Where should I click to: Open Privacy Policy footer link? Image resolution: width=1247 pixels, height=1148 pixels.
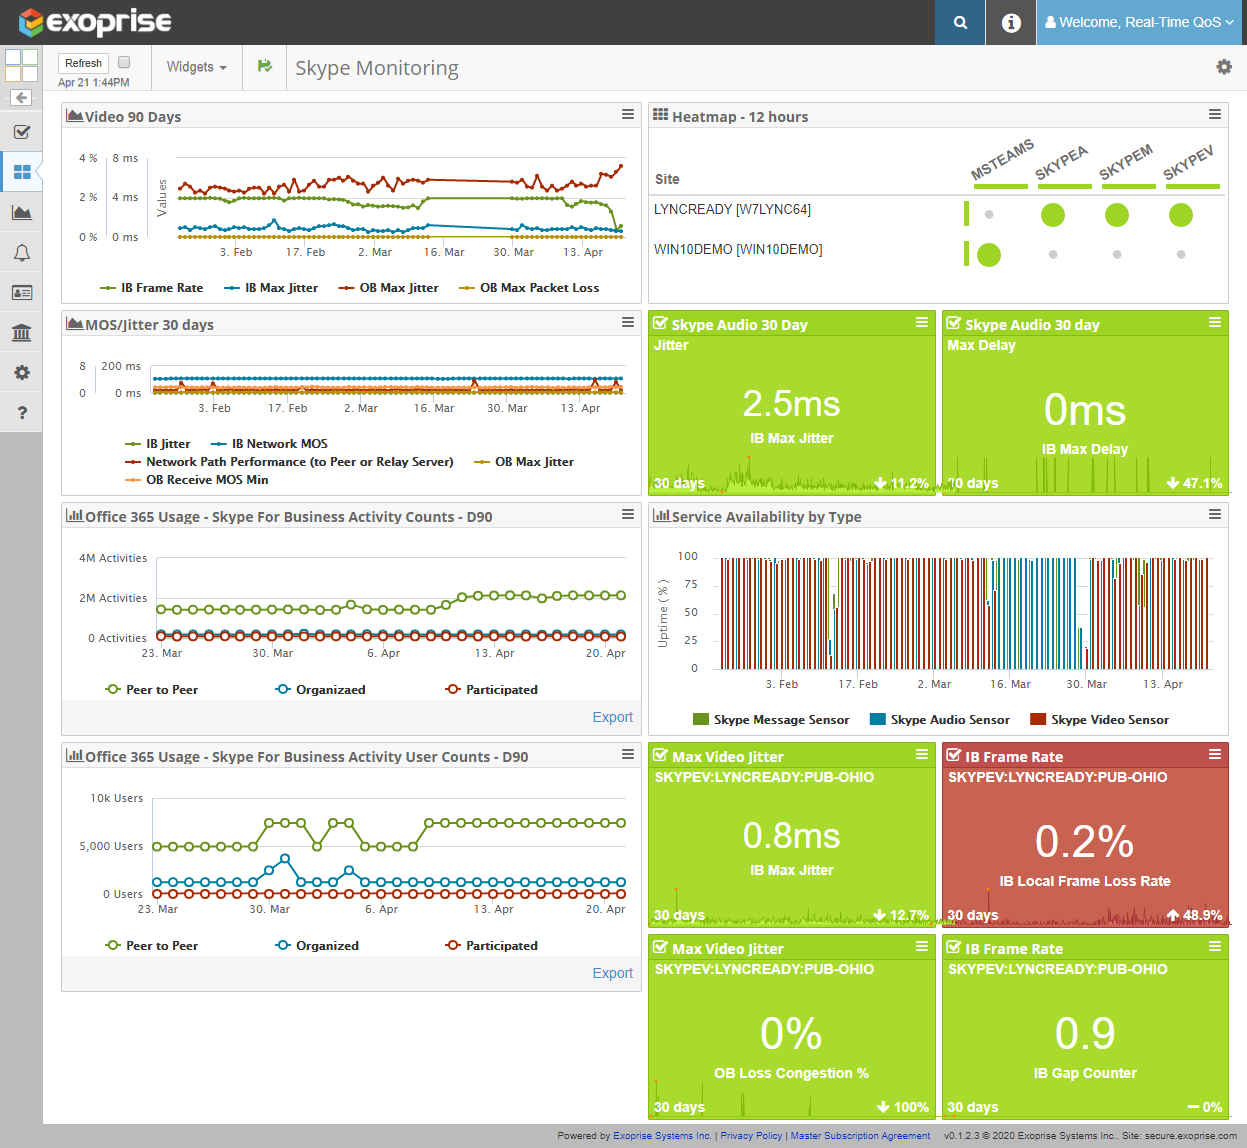[751, 1136]
